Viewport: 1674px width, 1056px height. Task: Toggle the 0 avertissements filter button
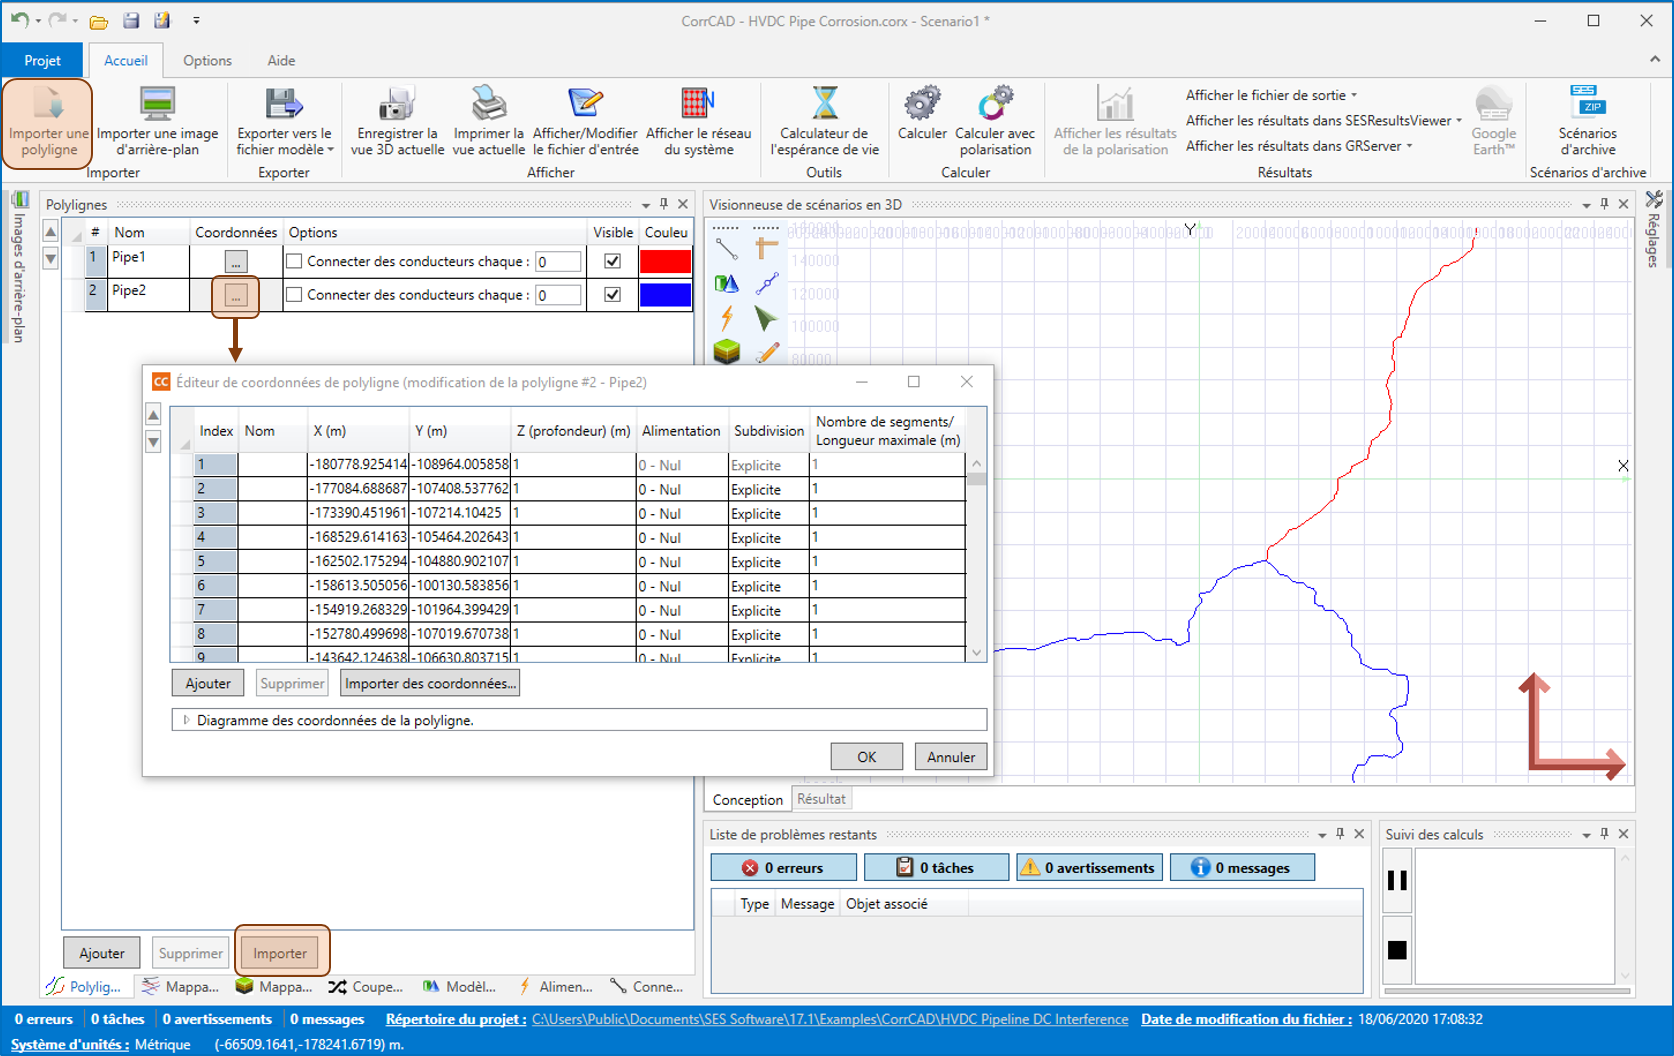(1089, 868)
